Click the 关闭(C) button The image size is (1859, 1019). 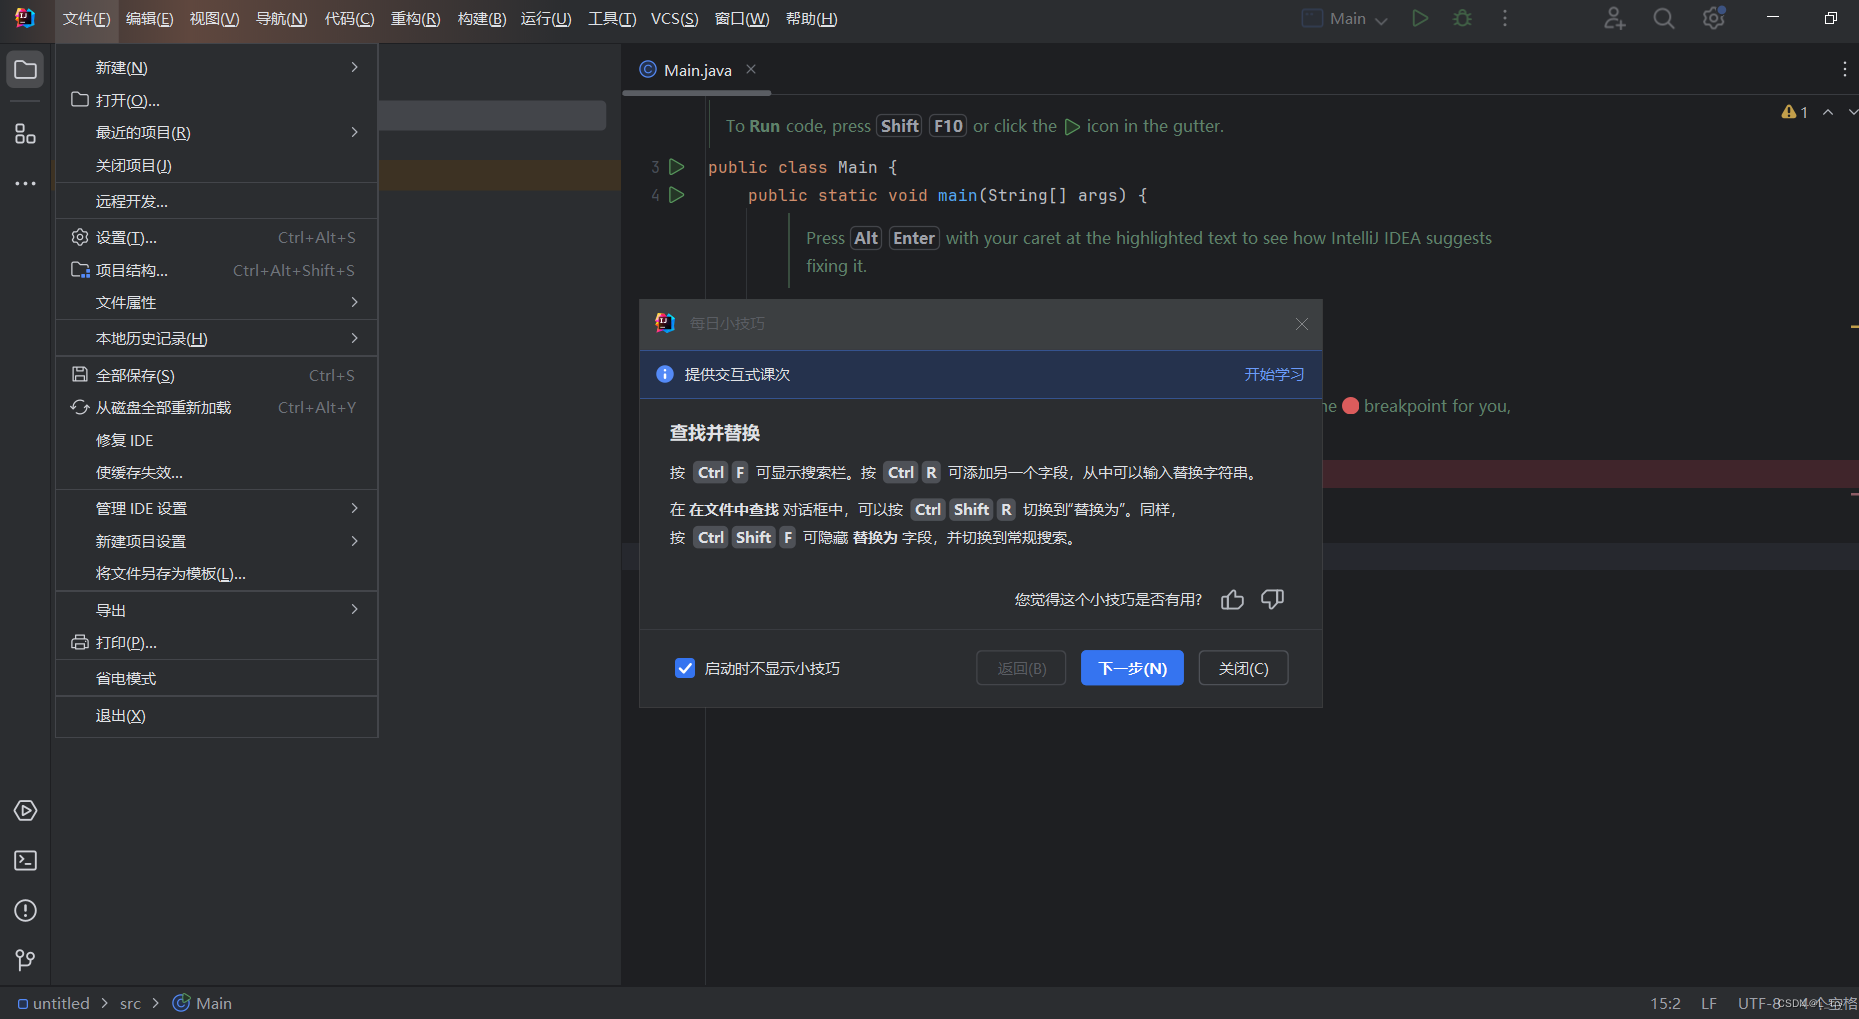1243,668
